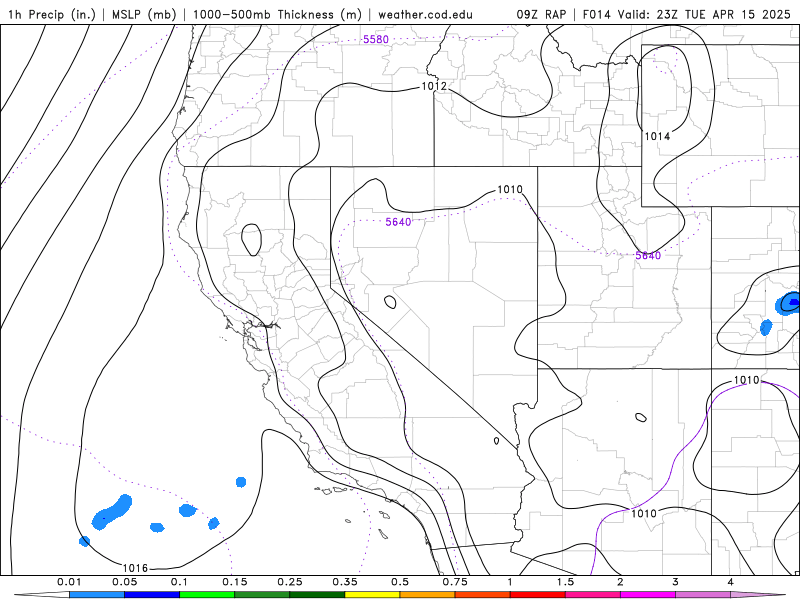Screen dimensions: 800x600
Task: Click the dark blue precipitation core in Colorado
Action: pos(793,302)
